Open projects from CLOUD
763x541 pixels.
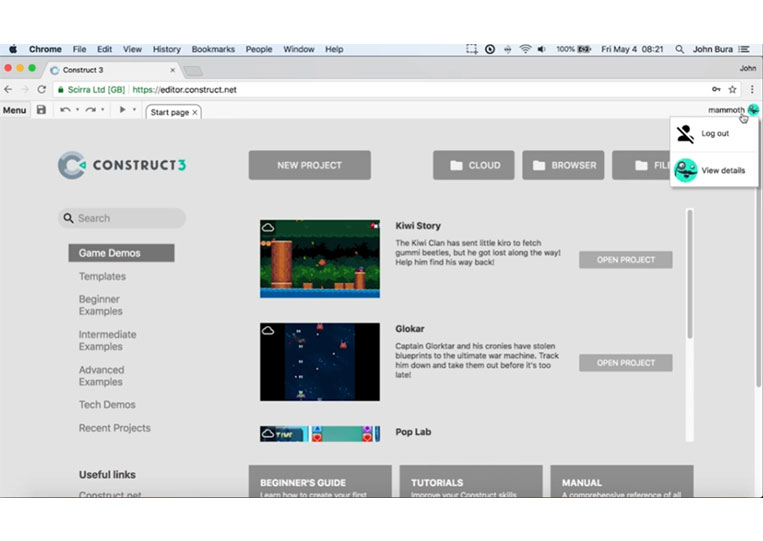click(473, 165)
